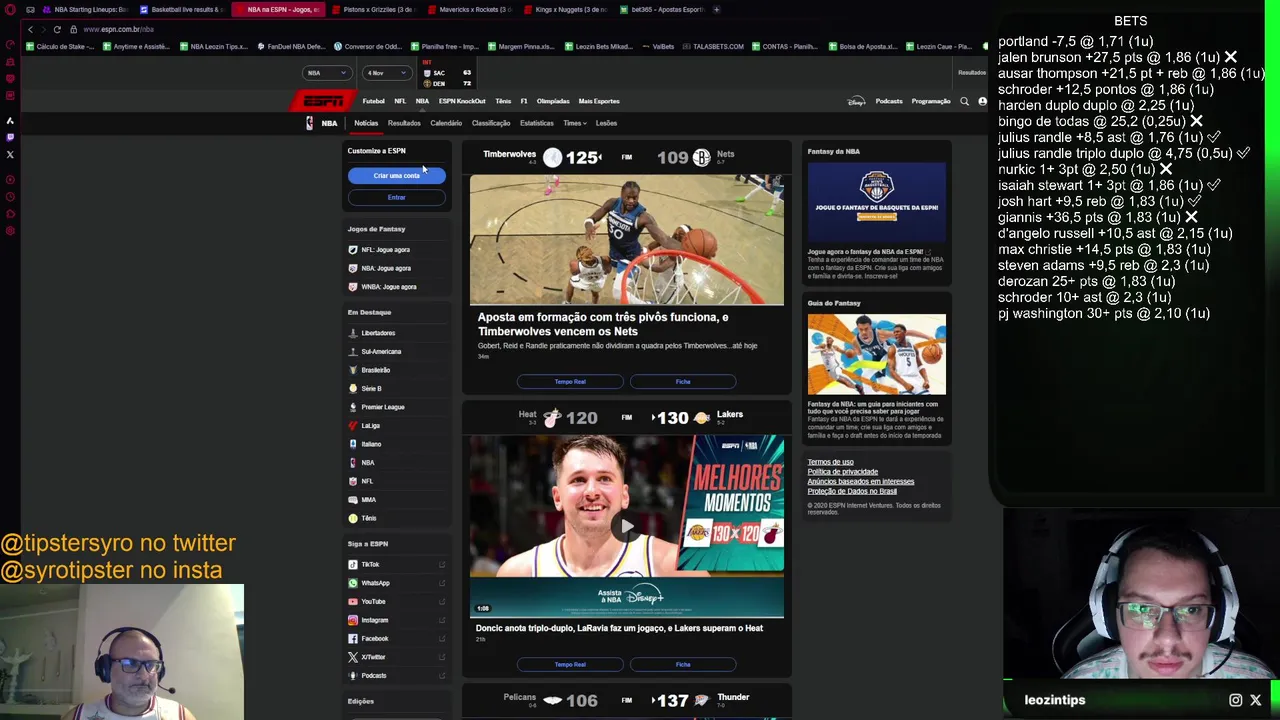Screen dimensions: 1280x720
Task: Click the NBA logo beside section title
Action: pyautogui.click(x=309, y=123)
